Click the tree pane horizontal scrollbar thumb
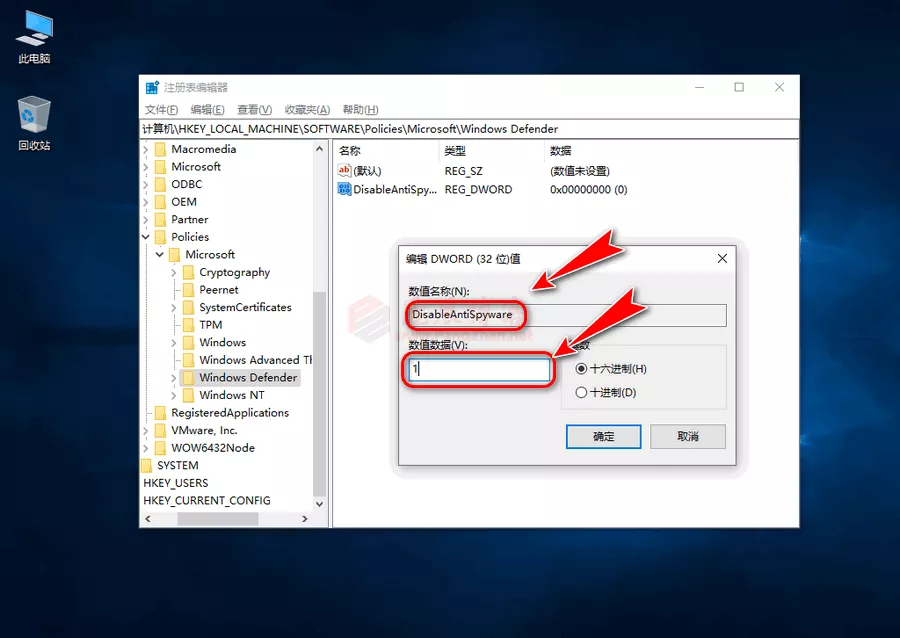 [217, 519]
